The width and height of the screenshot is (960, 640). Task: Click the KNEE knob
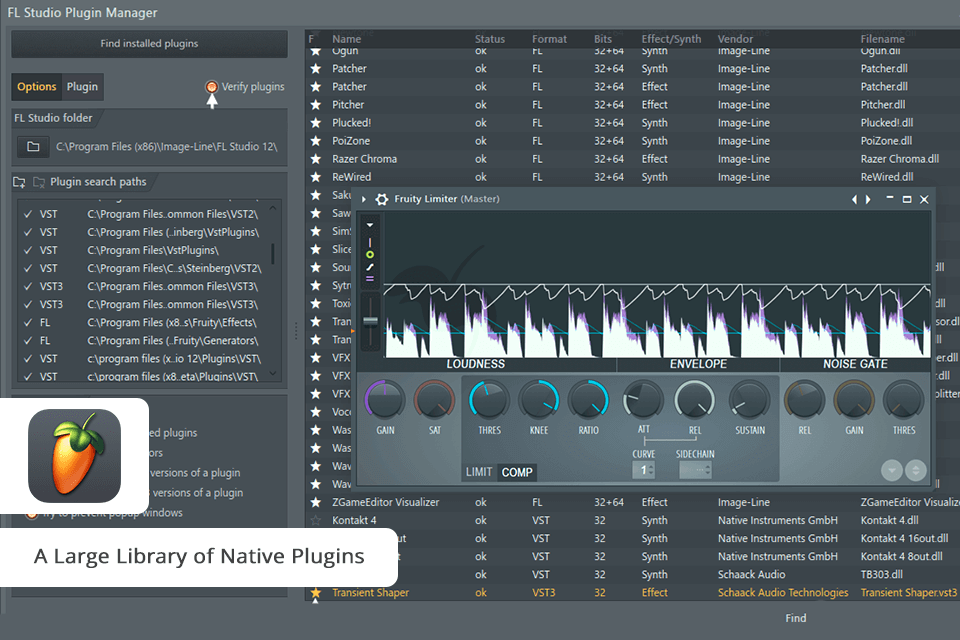(539, 399)
